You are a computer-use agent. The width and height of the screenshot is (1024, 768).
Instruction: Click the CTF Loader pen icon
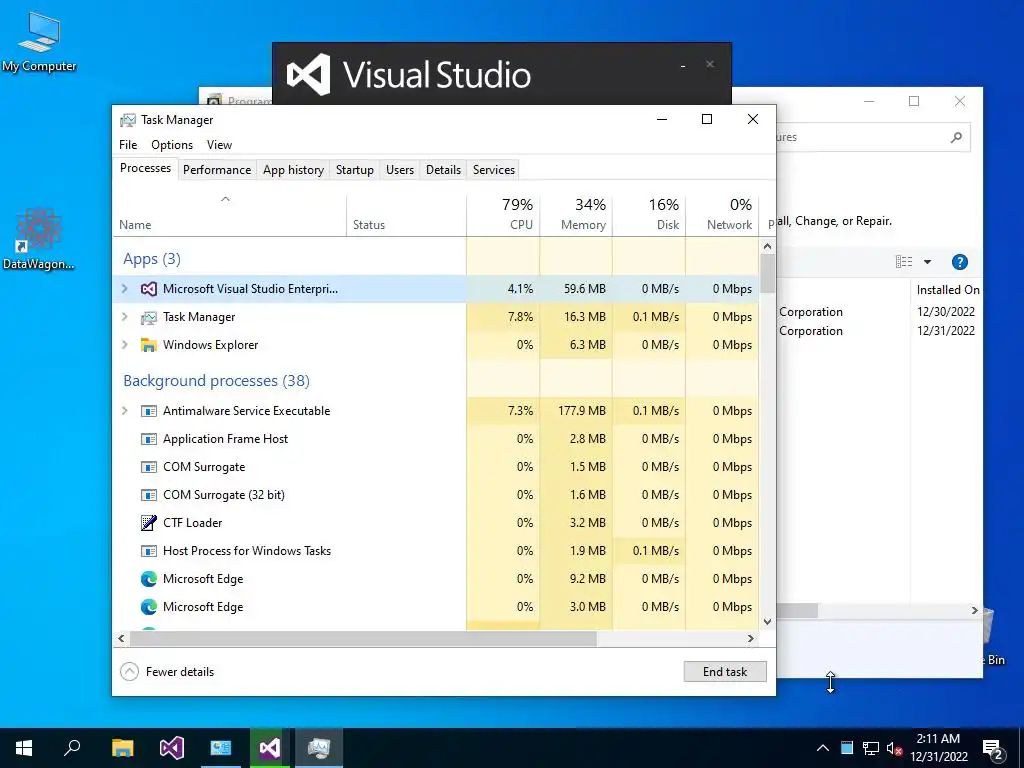coord(149,522)
